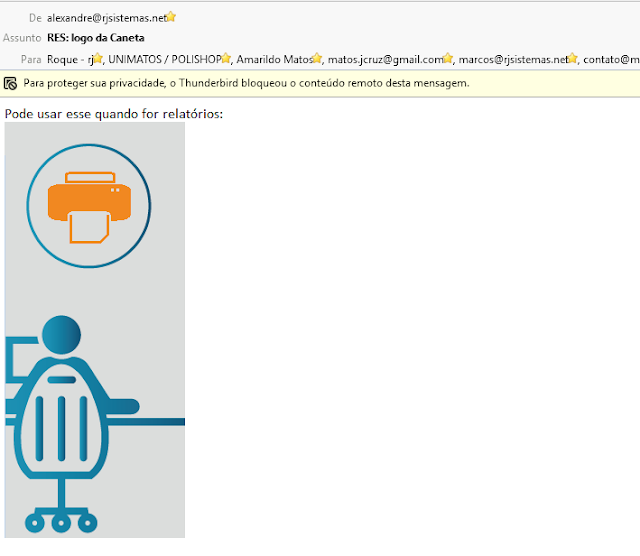Click the Para field label

point(31,60)
